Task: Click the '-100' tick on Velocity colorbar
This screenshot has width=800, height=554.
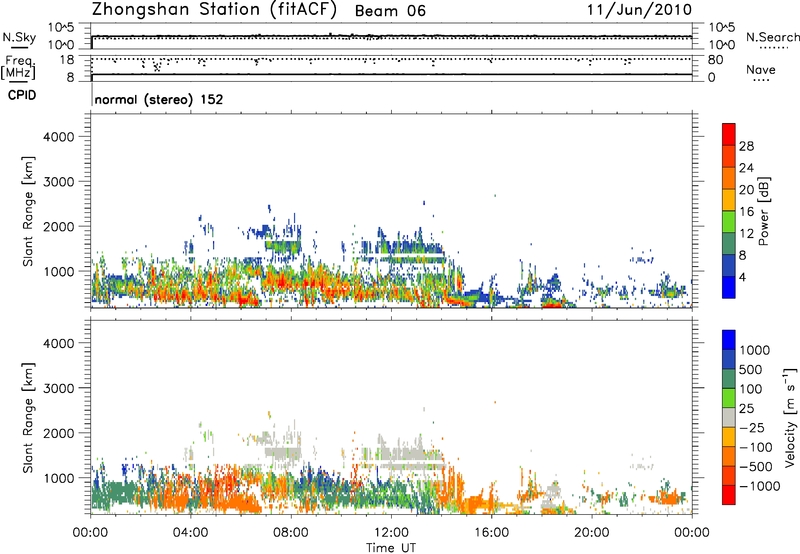Action: (x=756, y=447)
